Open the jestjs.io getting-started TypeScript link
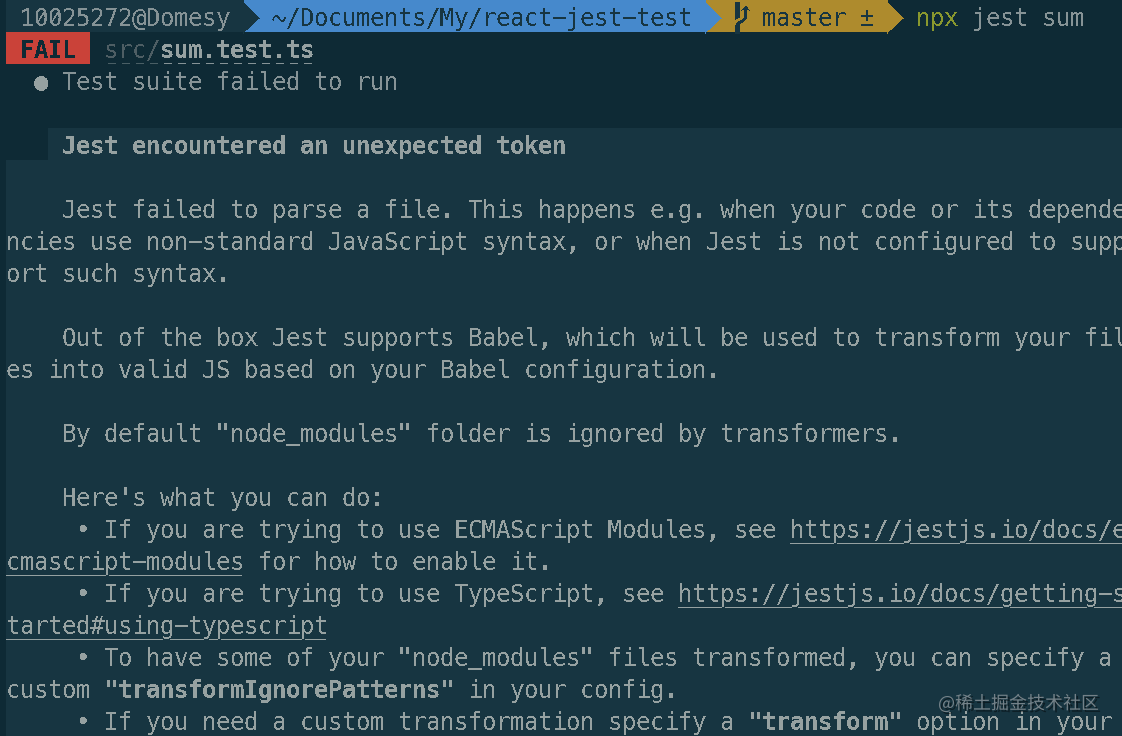The image size is (1122, 736). click(x=899, y=594)
